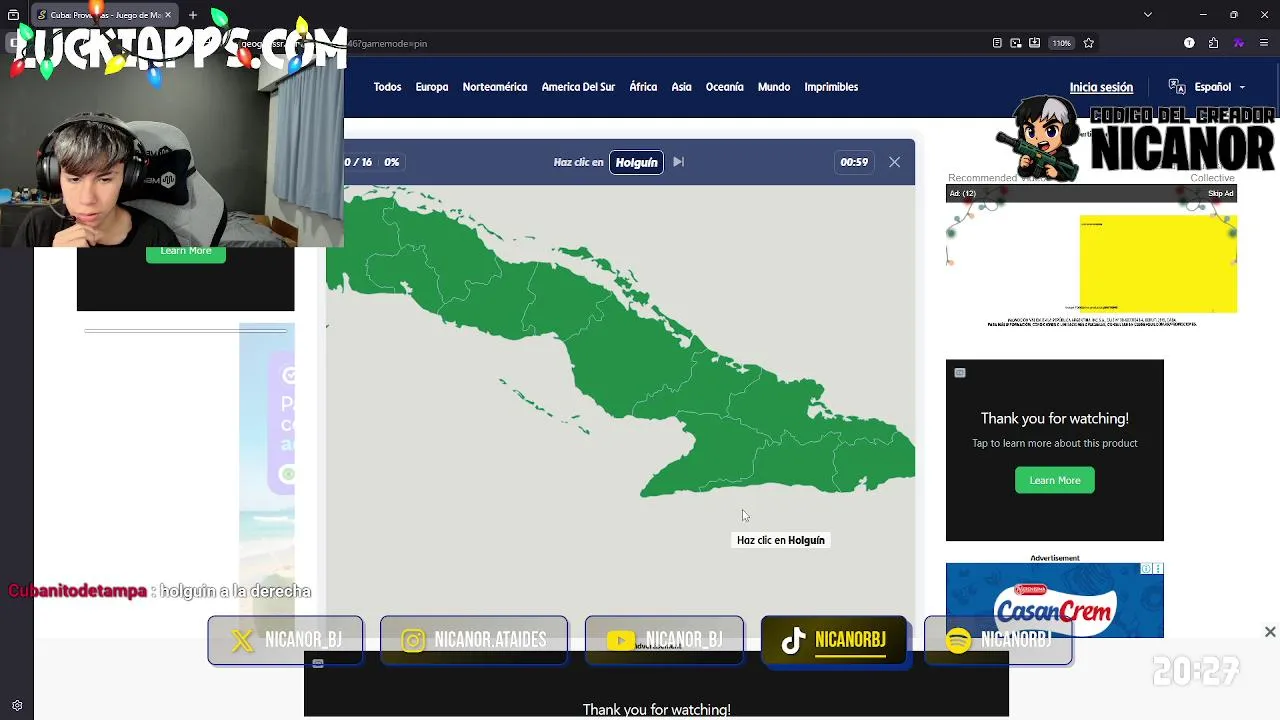Open the browser extensions puzzle icon

pos(1214,43)
